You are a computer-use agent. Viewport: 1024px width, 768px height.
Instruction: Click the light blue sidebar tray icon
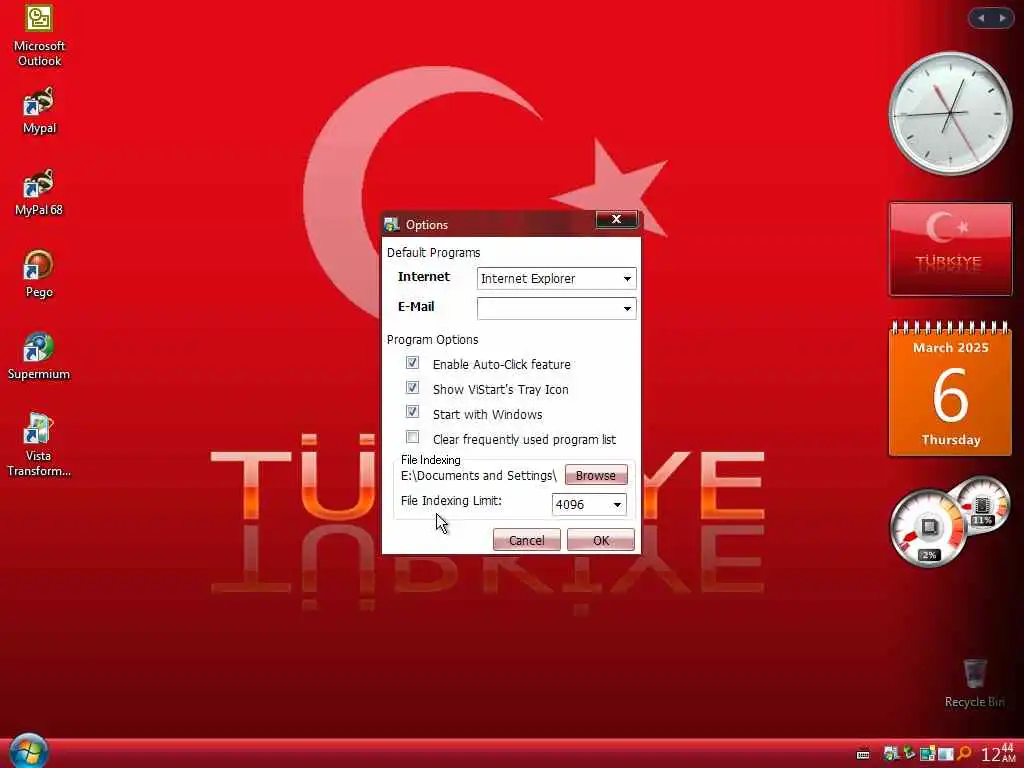click(946, 754)
